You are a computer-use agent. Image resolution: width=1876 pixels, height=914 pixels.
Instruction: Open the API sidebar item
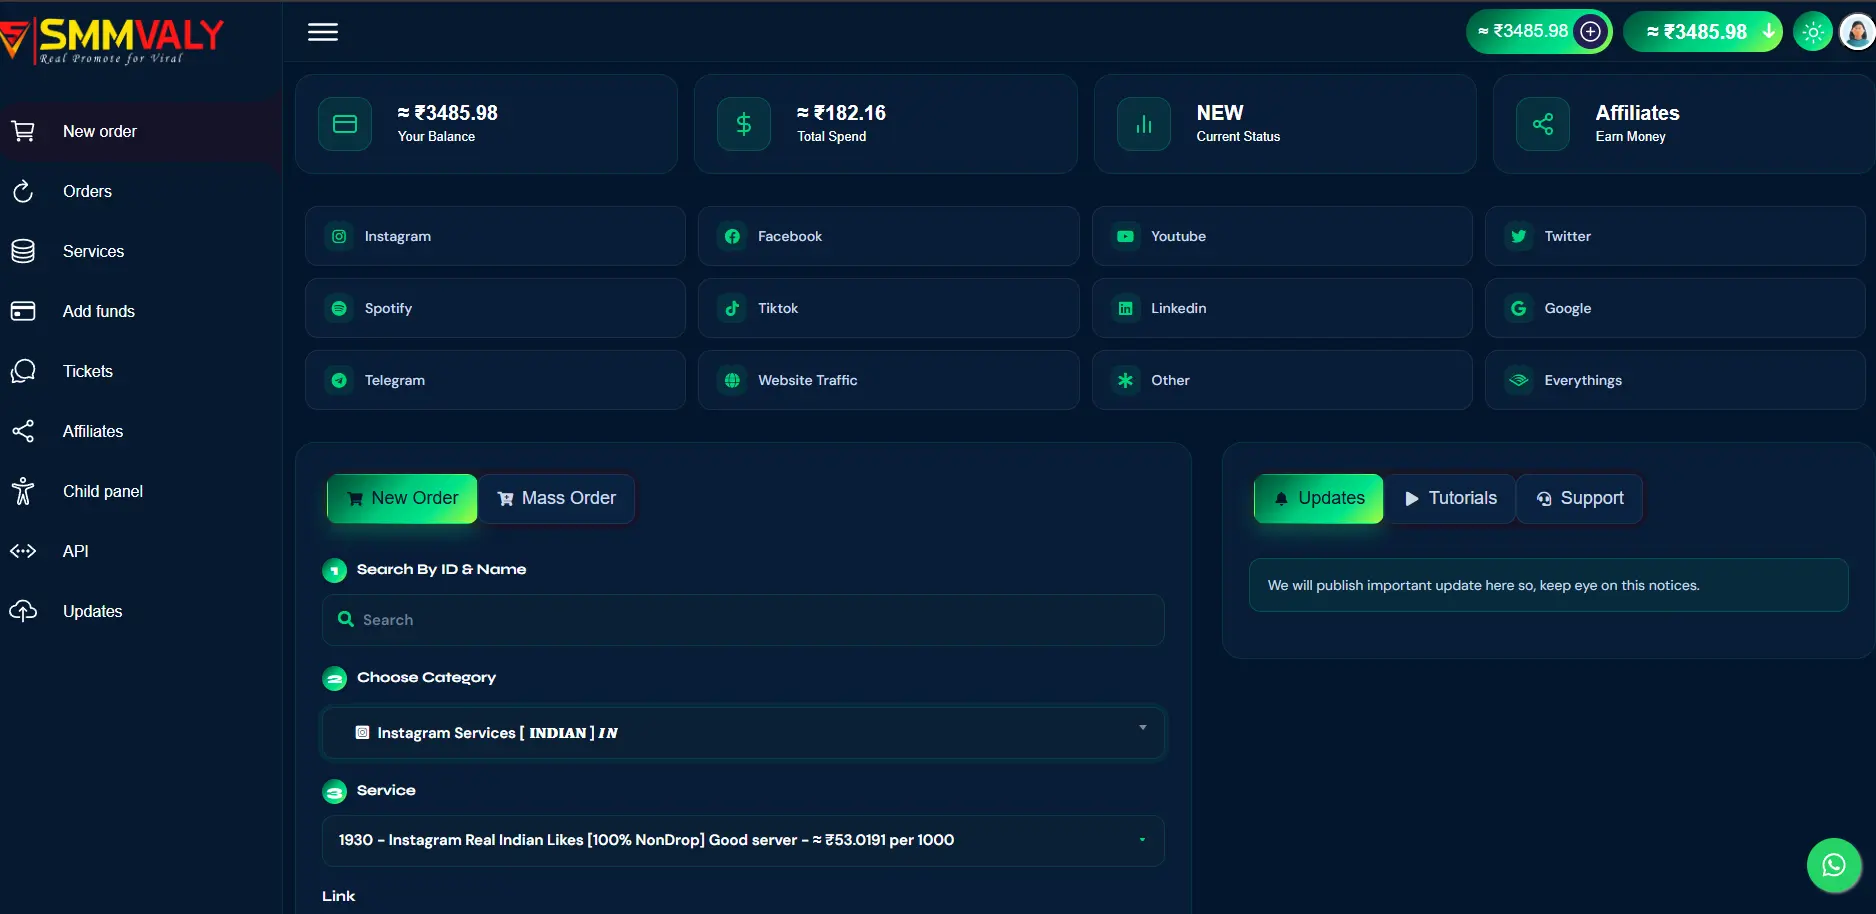pos(76,551)
